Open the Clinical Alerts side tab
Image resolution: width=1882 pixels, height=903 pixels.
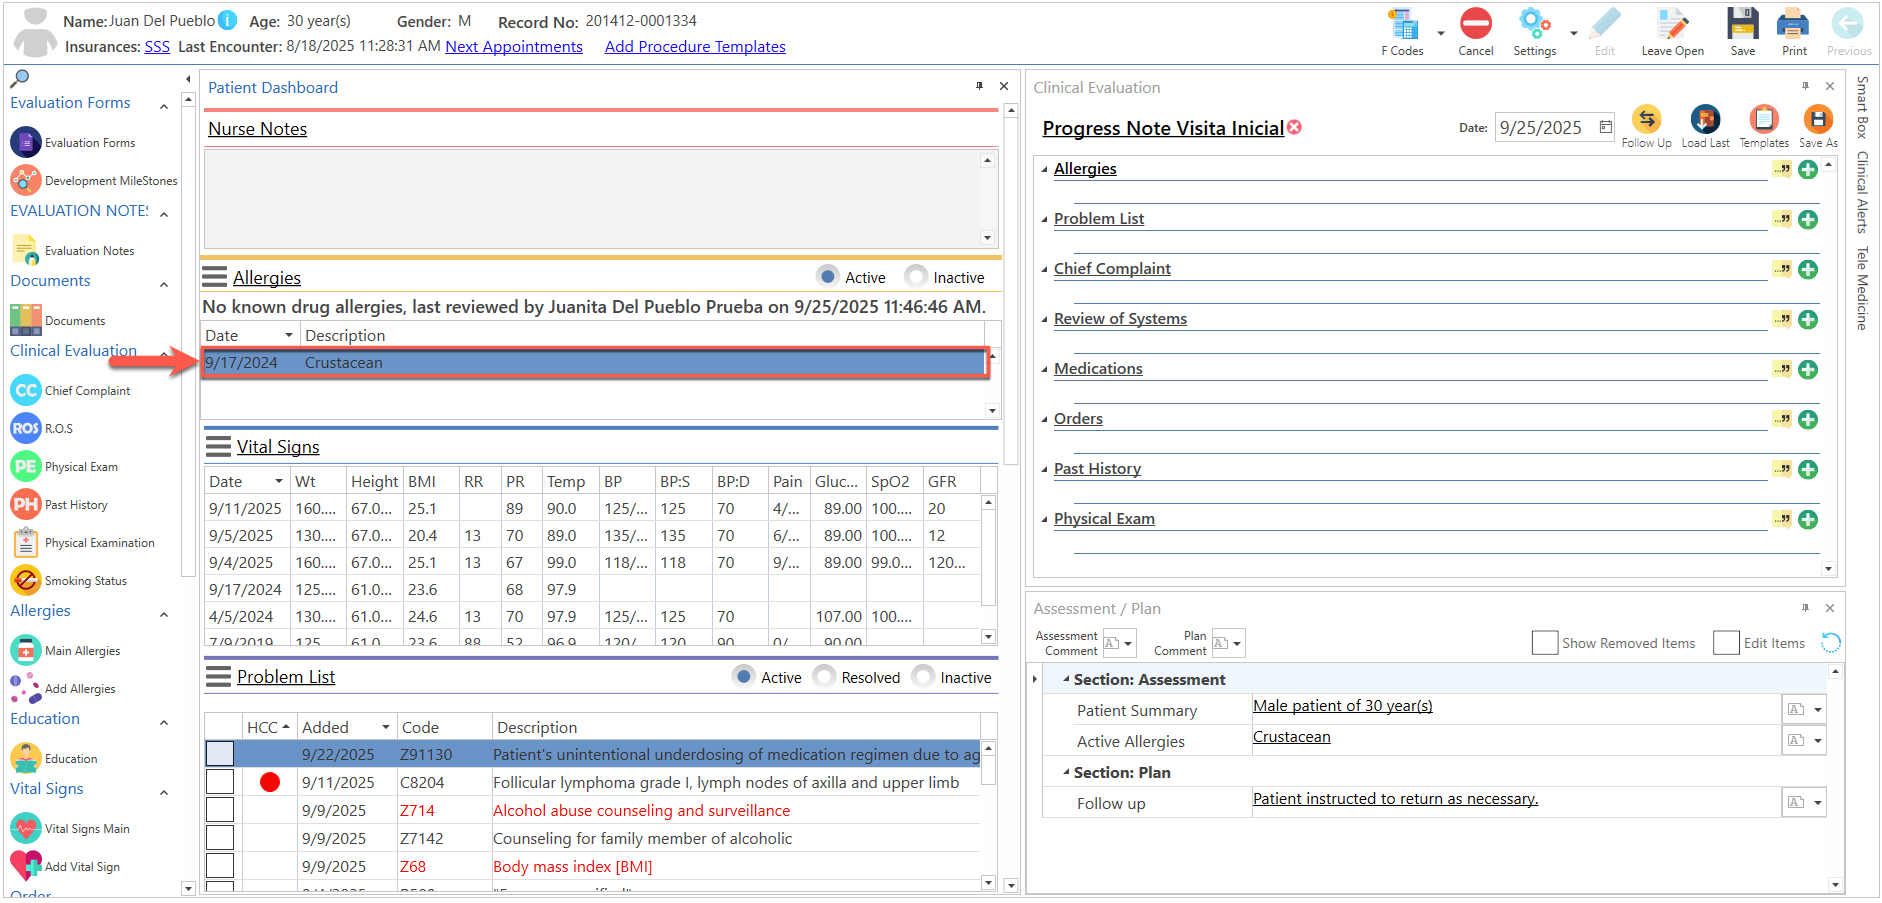coord(1862,192)
